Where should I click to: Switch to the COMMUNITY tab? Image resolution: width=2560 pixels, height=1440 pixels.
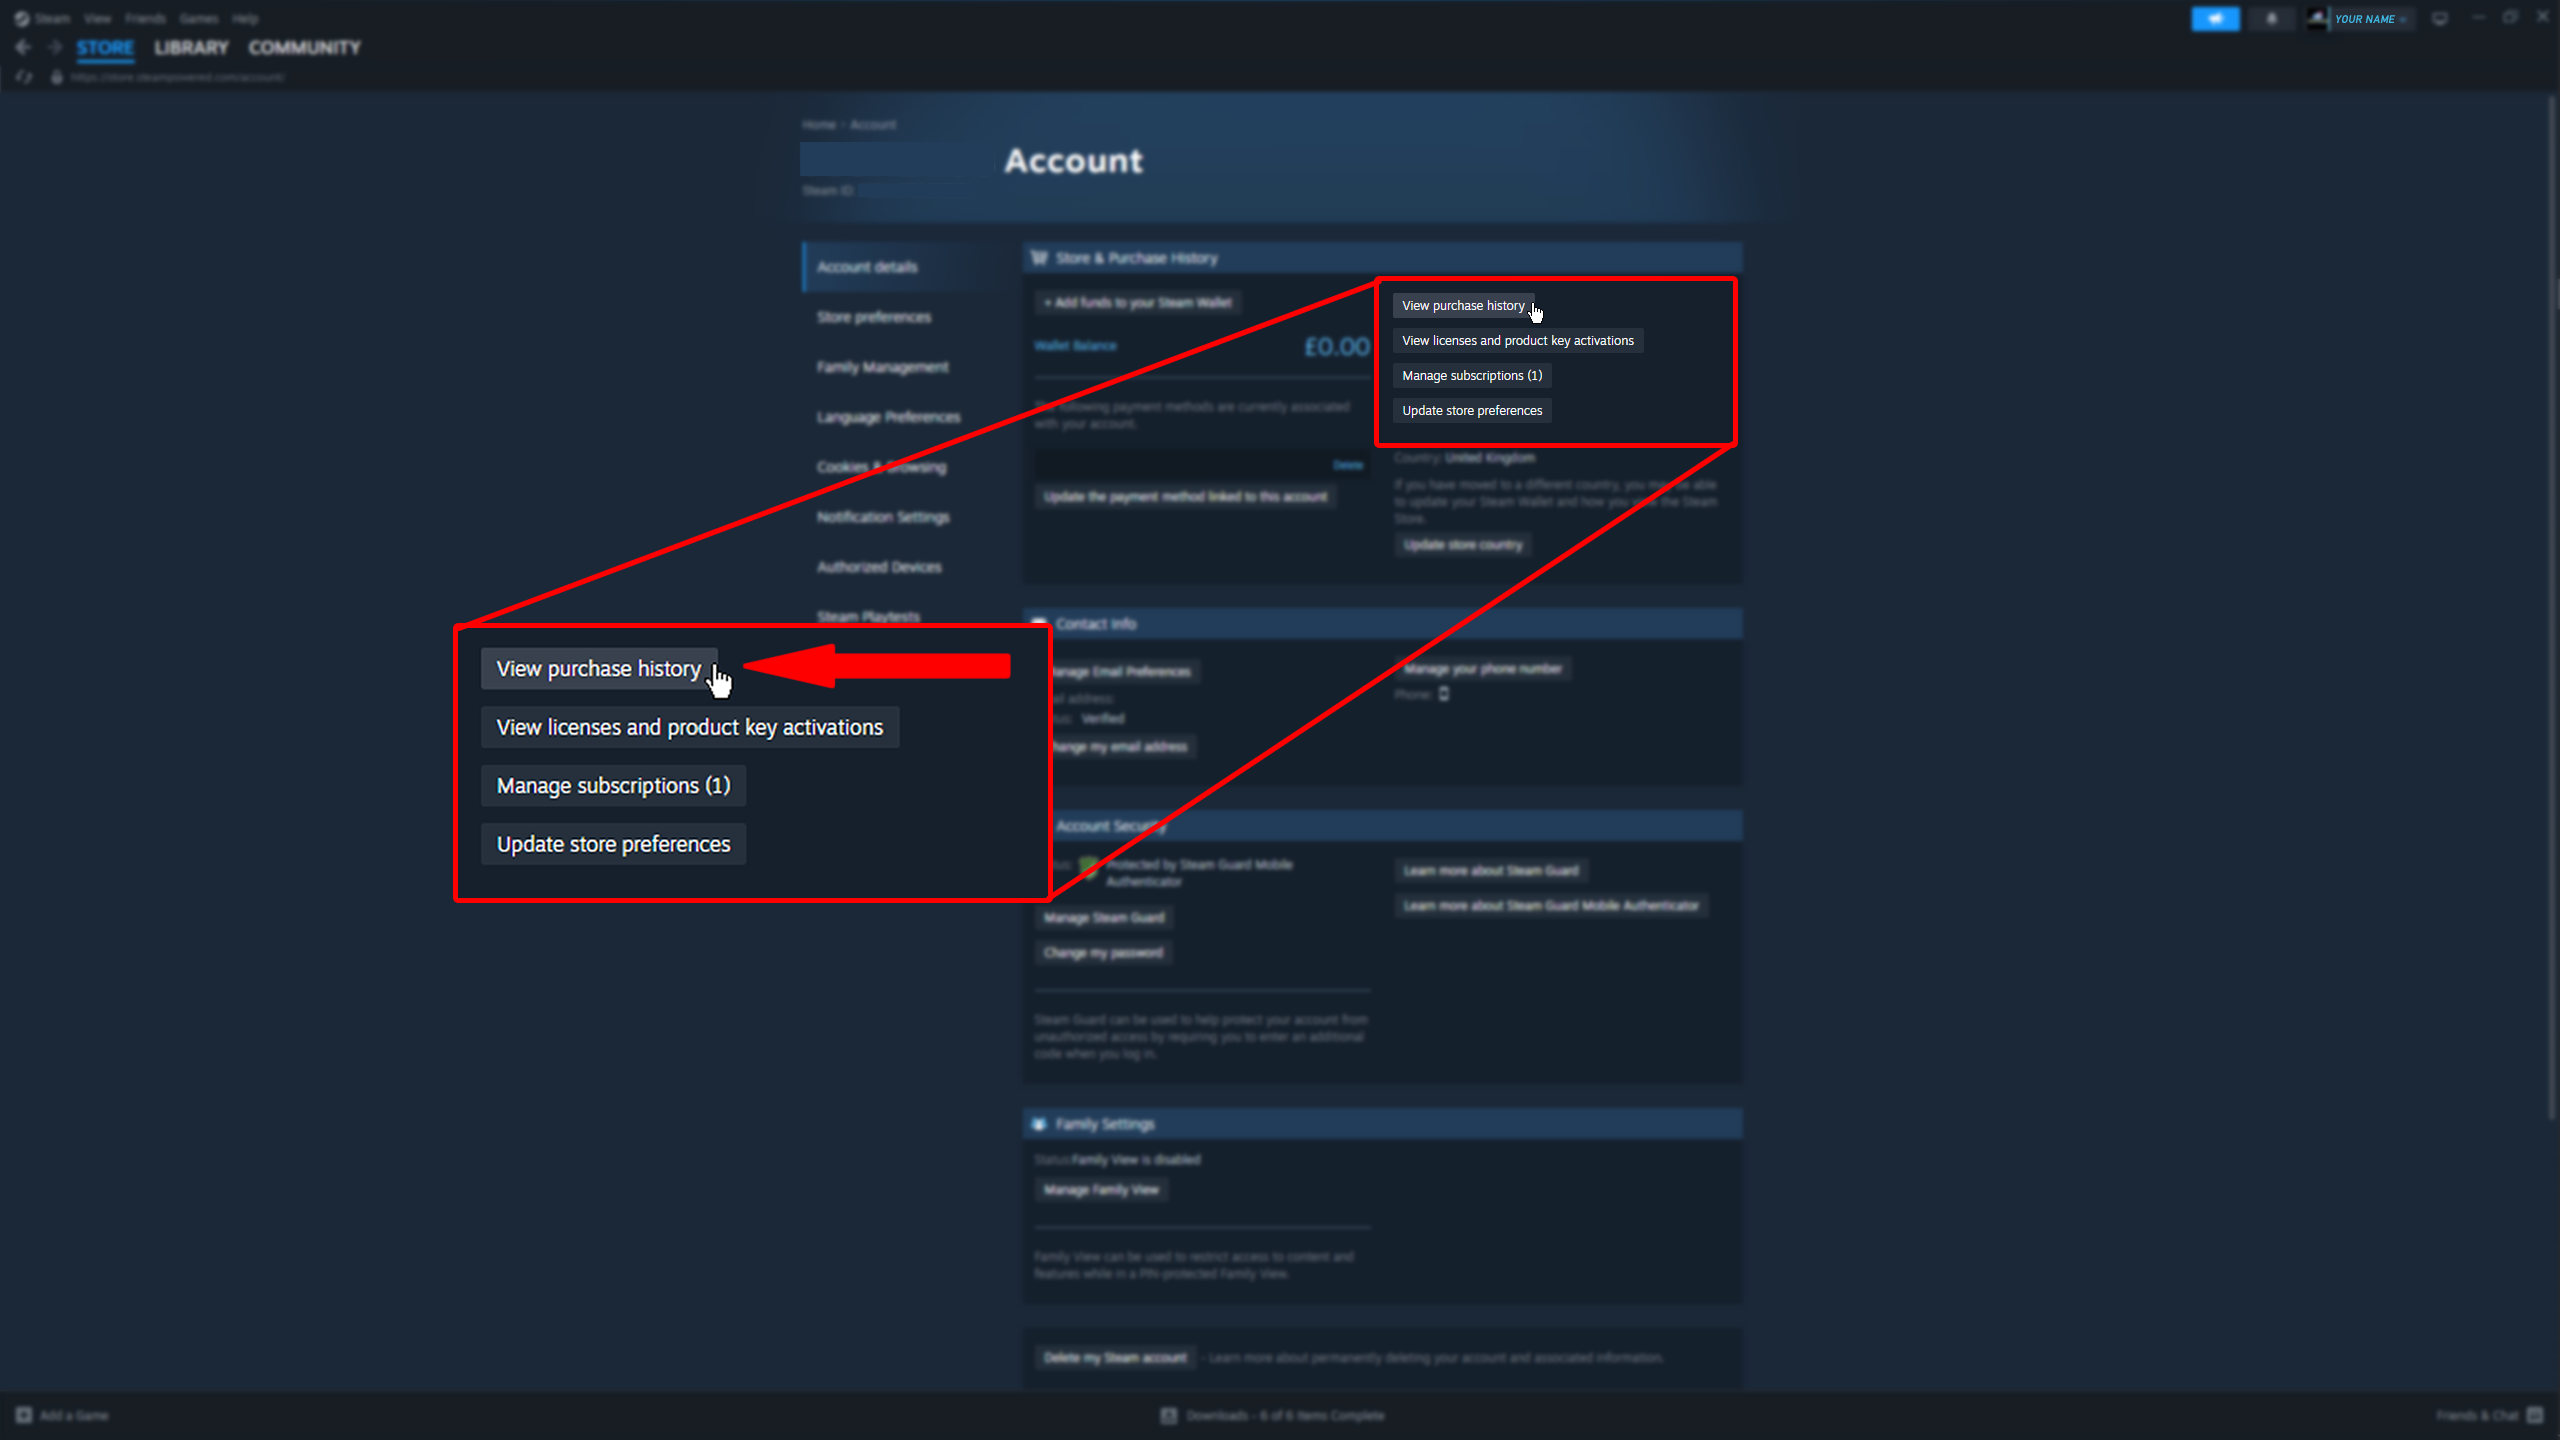tap(304, 47)
